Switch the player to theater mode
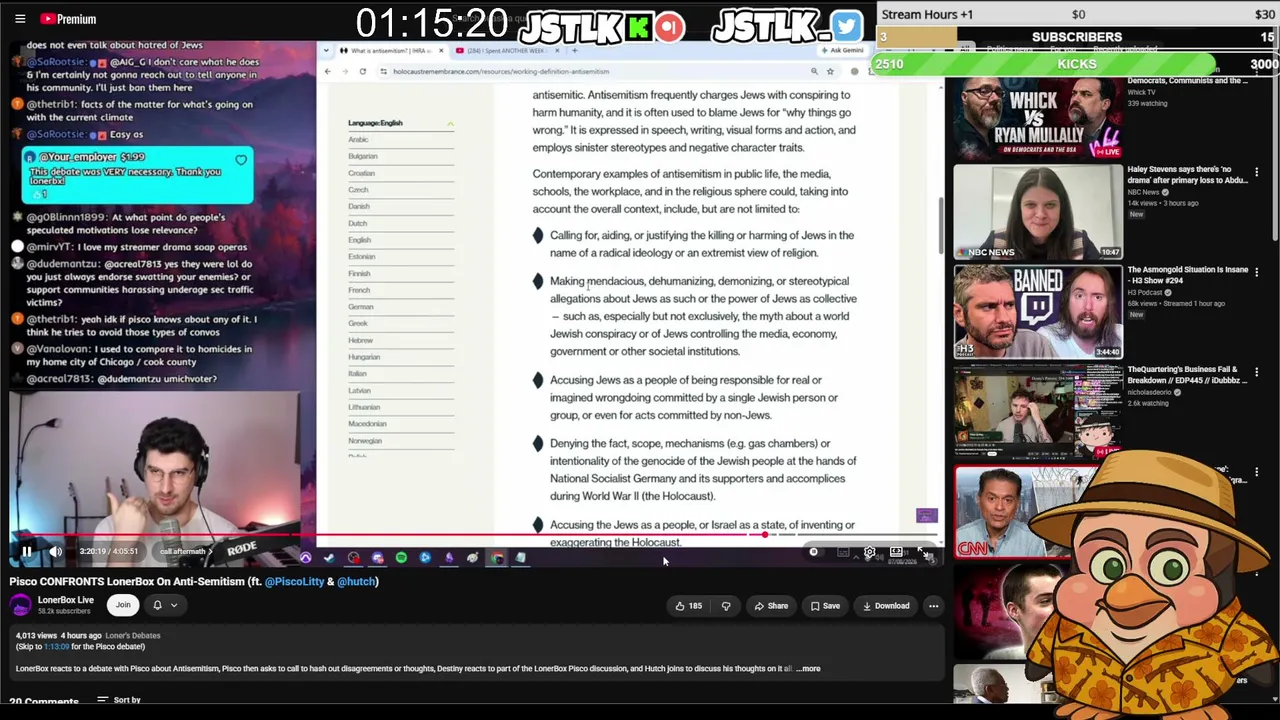The height and width of the screenshot is (720, 1280). (x=896, y=552)
